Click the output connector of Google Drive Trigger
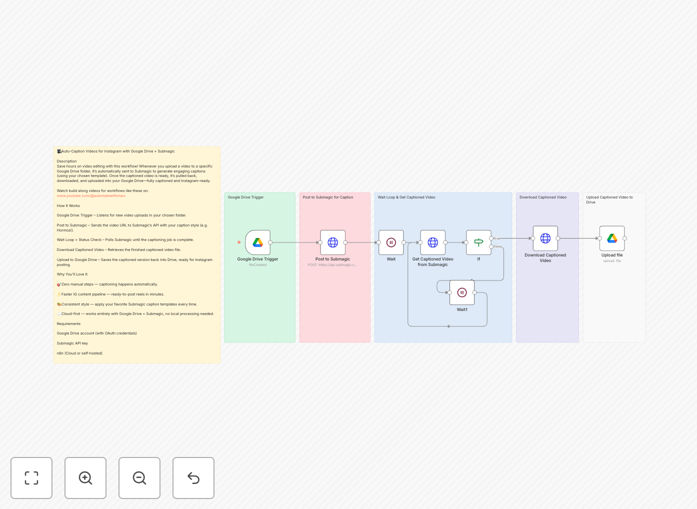The width and height of the screenshot is (697, 509). [x=271, y=242]
